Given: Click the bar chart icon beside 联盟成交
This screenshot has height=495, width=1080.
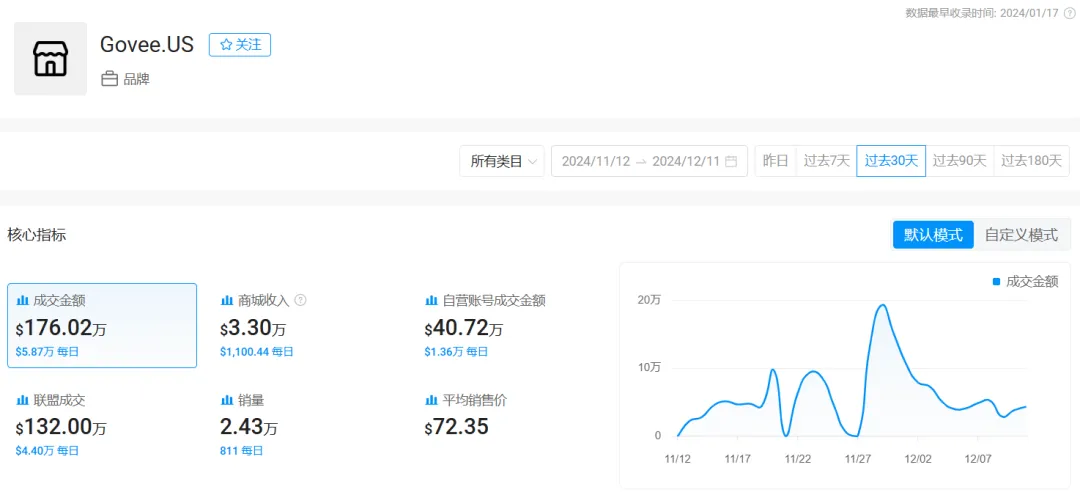Looking at the screenshot, I should pyautogui.click(x=22, y=401).
